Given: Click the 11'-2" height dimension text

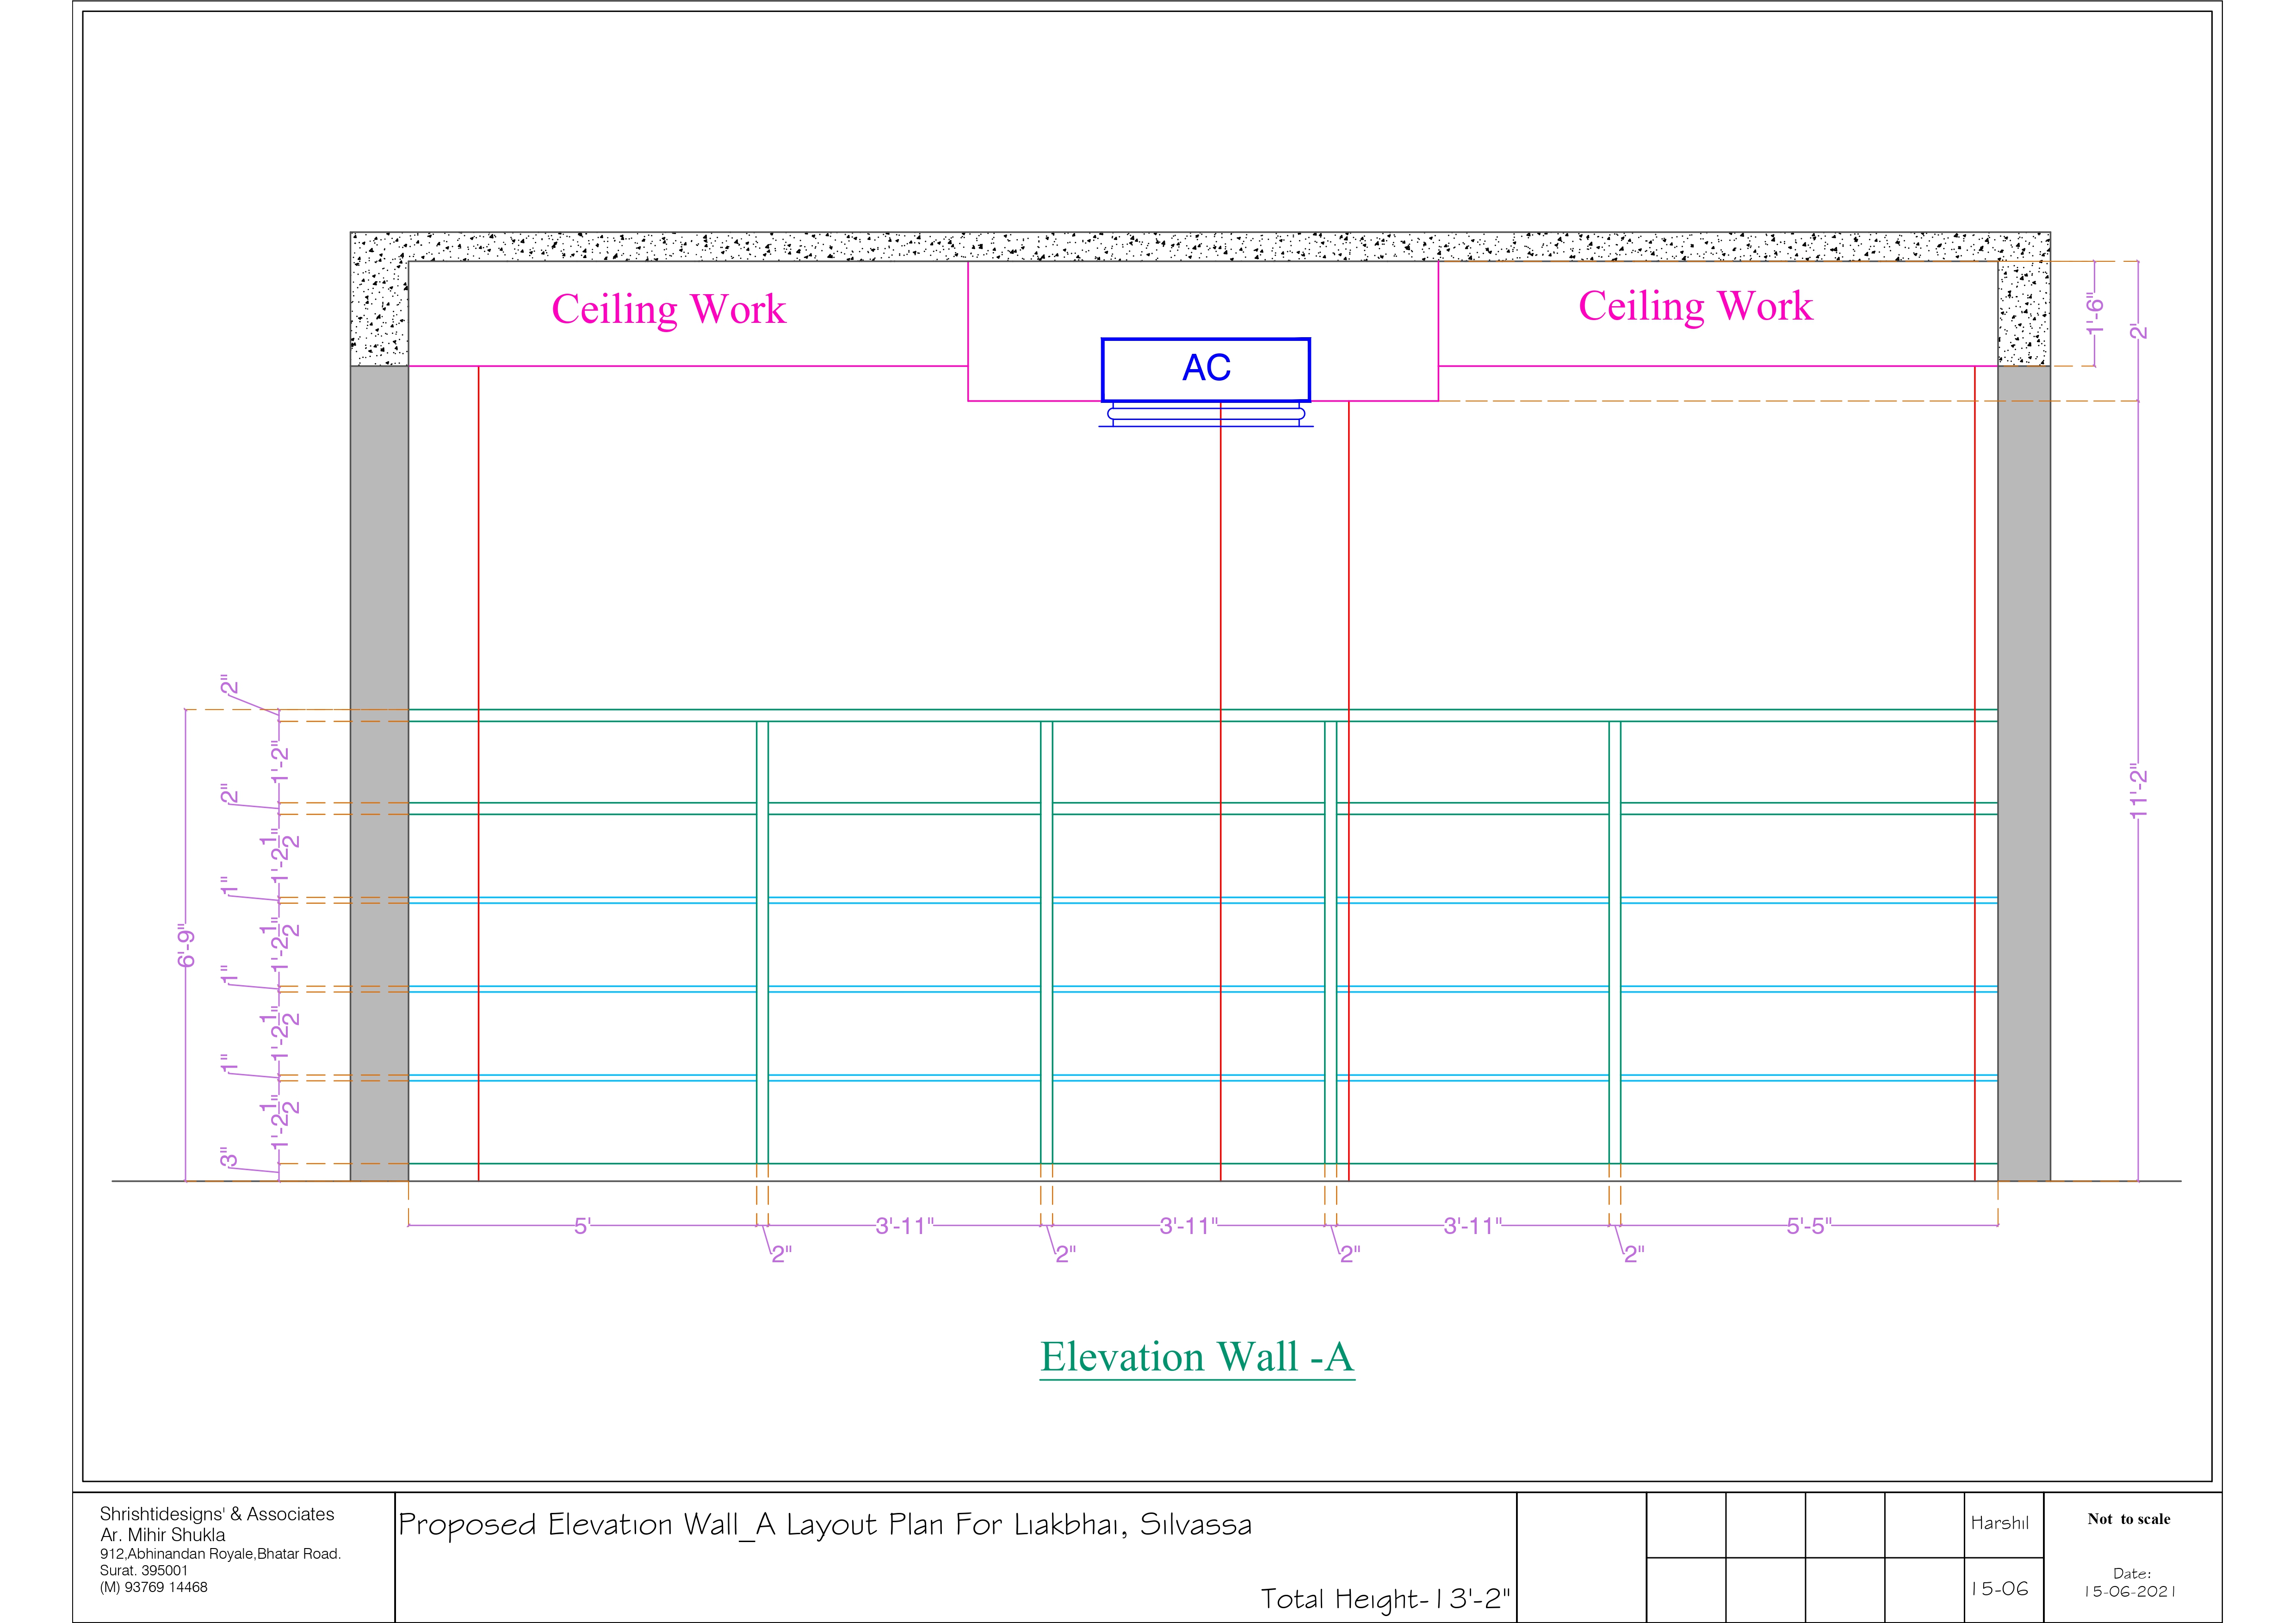Looking at the screenshot, I should point(2138,792).
